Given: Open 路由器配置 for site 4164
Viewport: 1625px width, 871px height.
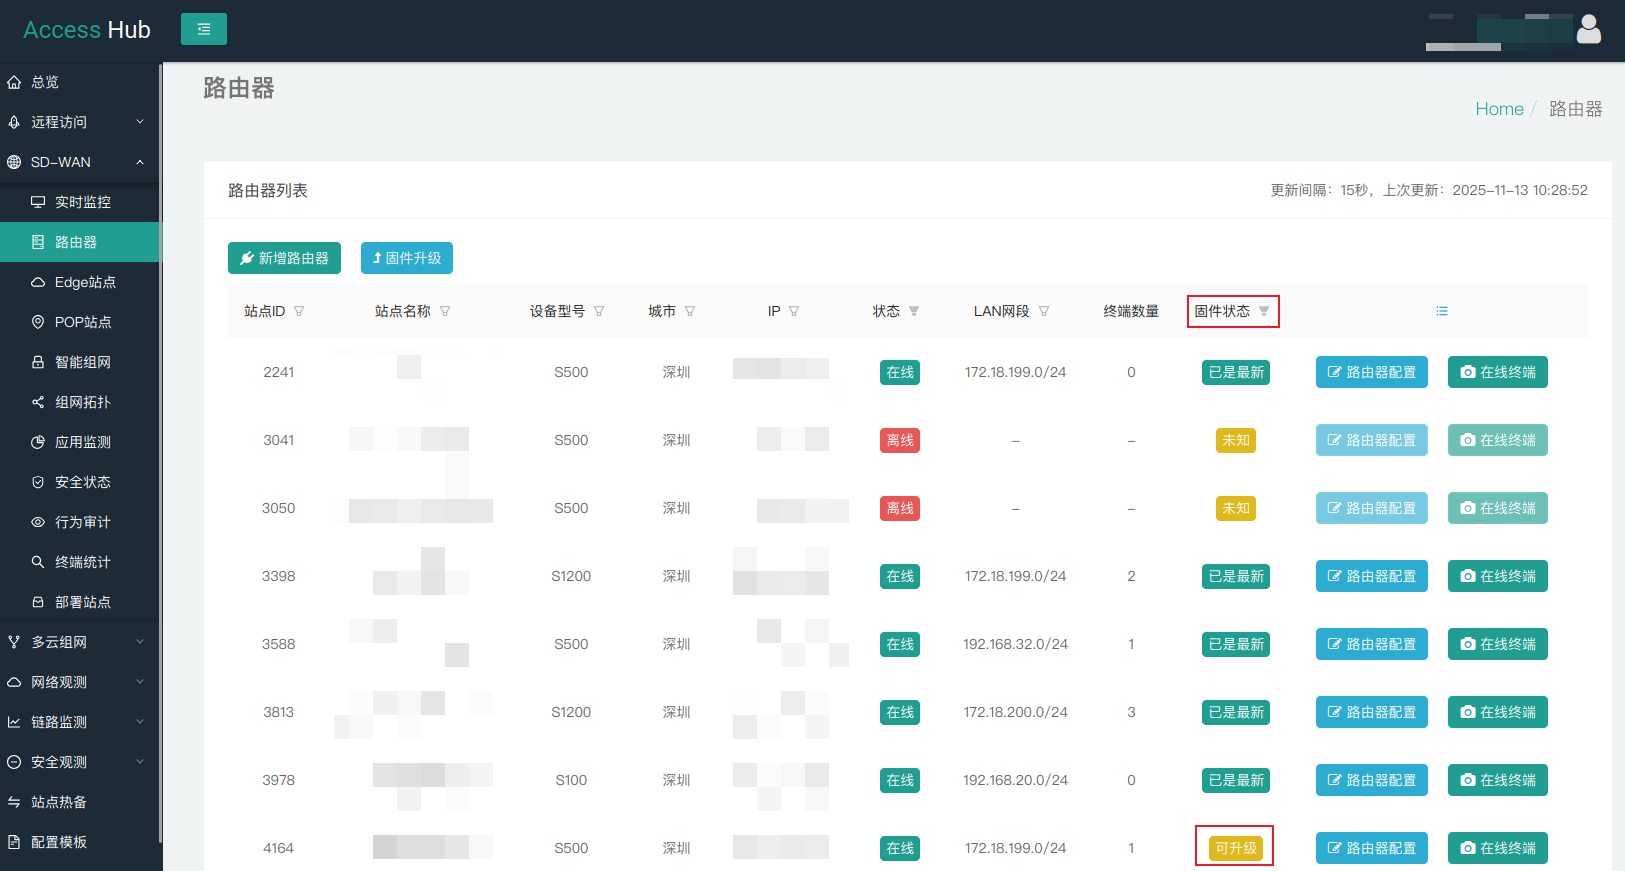Looking at the screenshot, I should [x=1372, y=848].
